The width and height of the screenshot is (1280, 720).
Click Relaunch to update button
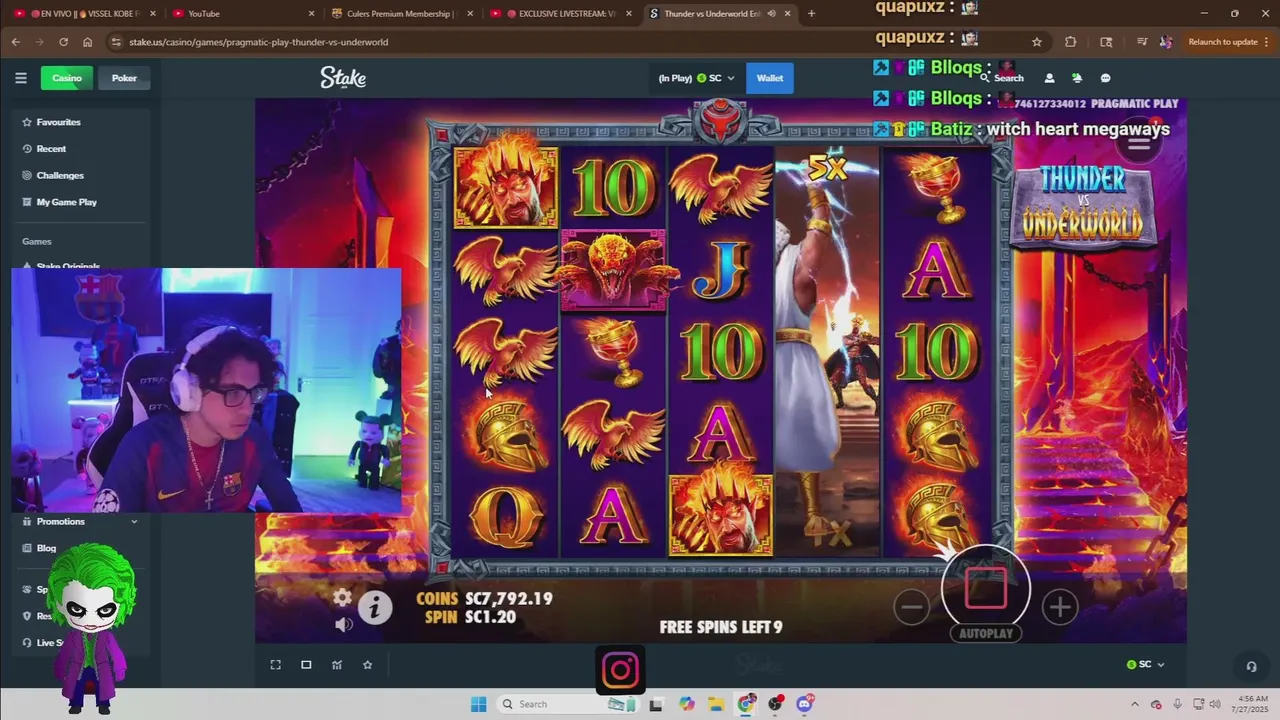1223,42
